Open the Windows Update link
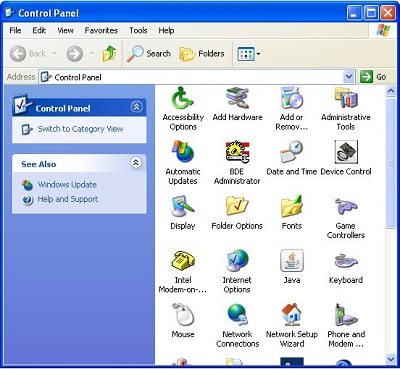Image resolution: width=400 pixels, height=369 pixels. [x=67, y=184]
